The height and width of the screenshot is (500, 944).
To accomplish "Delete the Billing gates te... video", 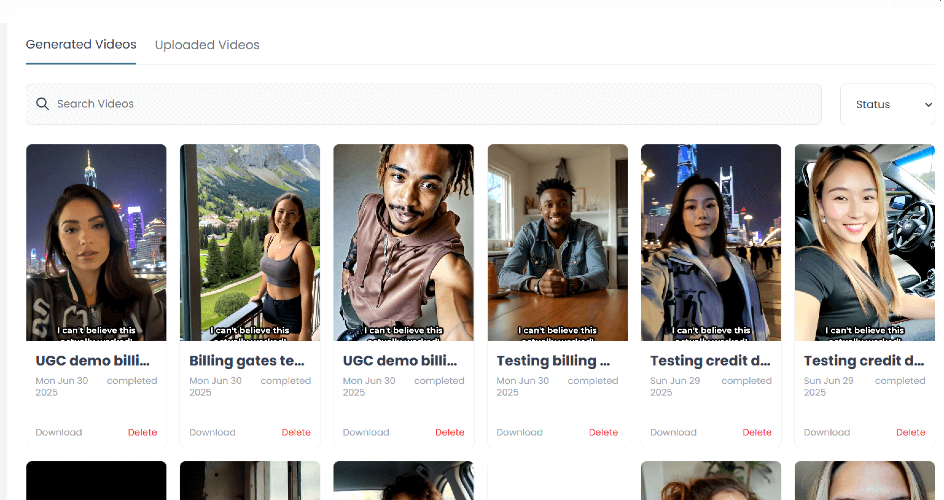I will (x=296, y=432).
